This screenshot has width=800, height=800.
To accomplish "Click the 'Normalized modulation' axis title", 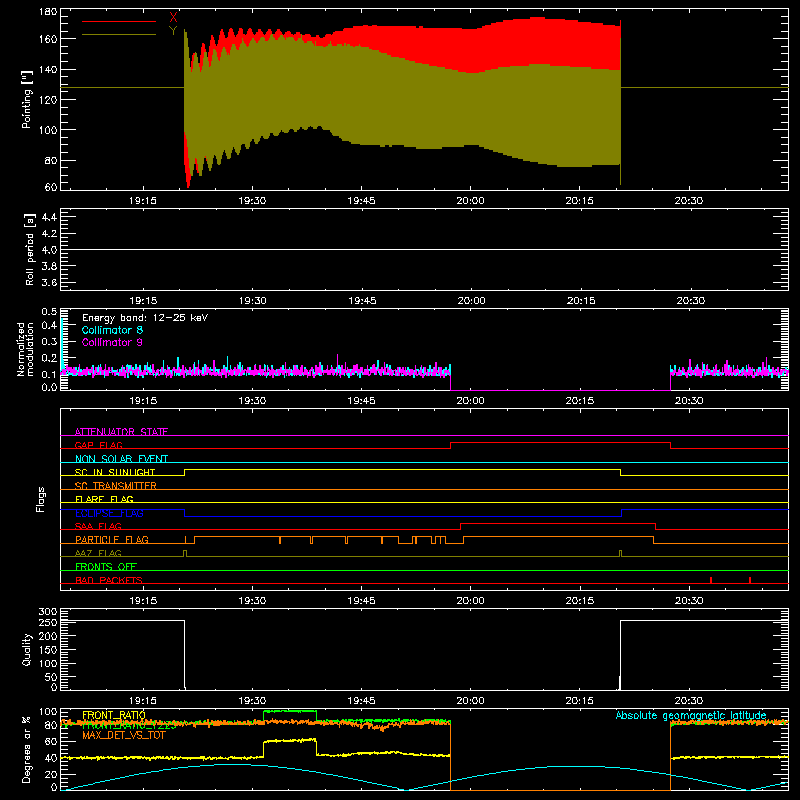I will 24,349.
